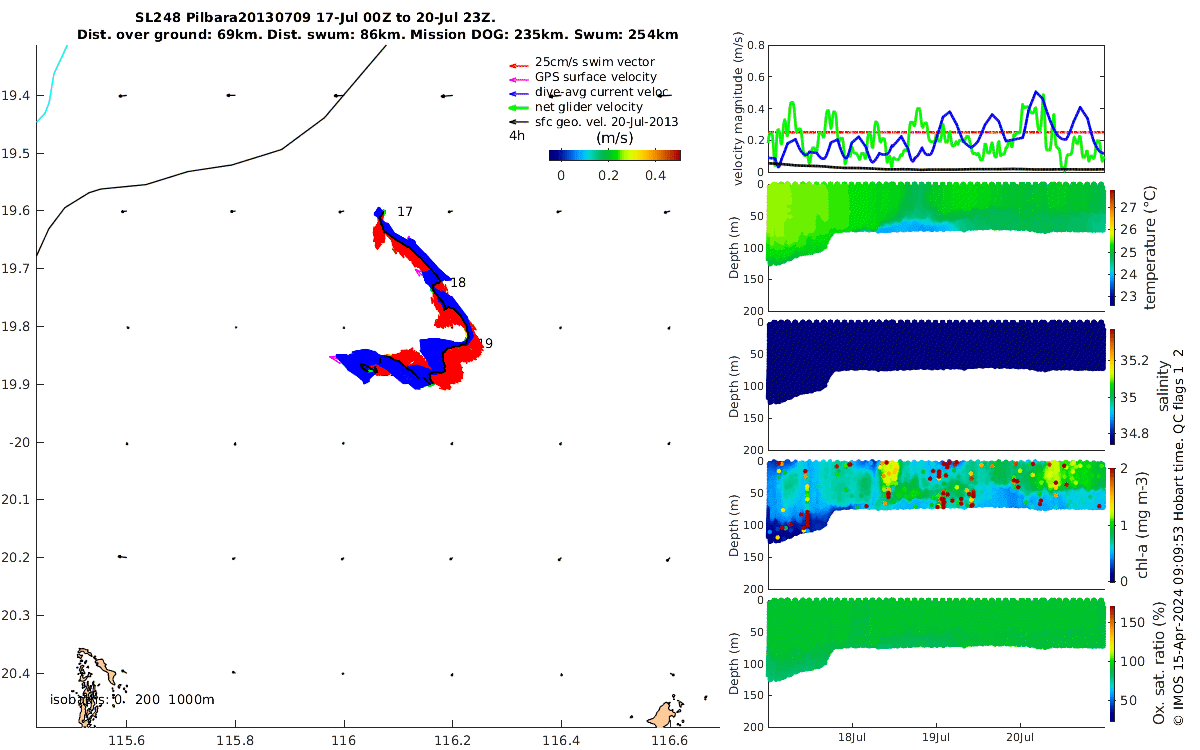The width and height of the screenshot is (1200, 750).
Task: Click the oxygen saturation colorbar
Action: tap(1113, 662)
